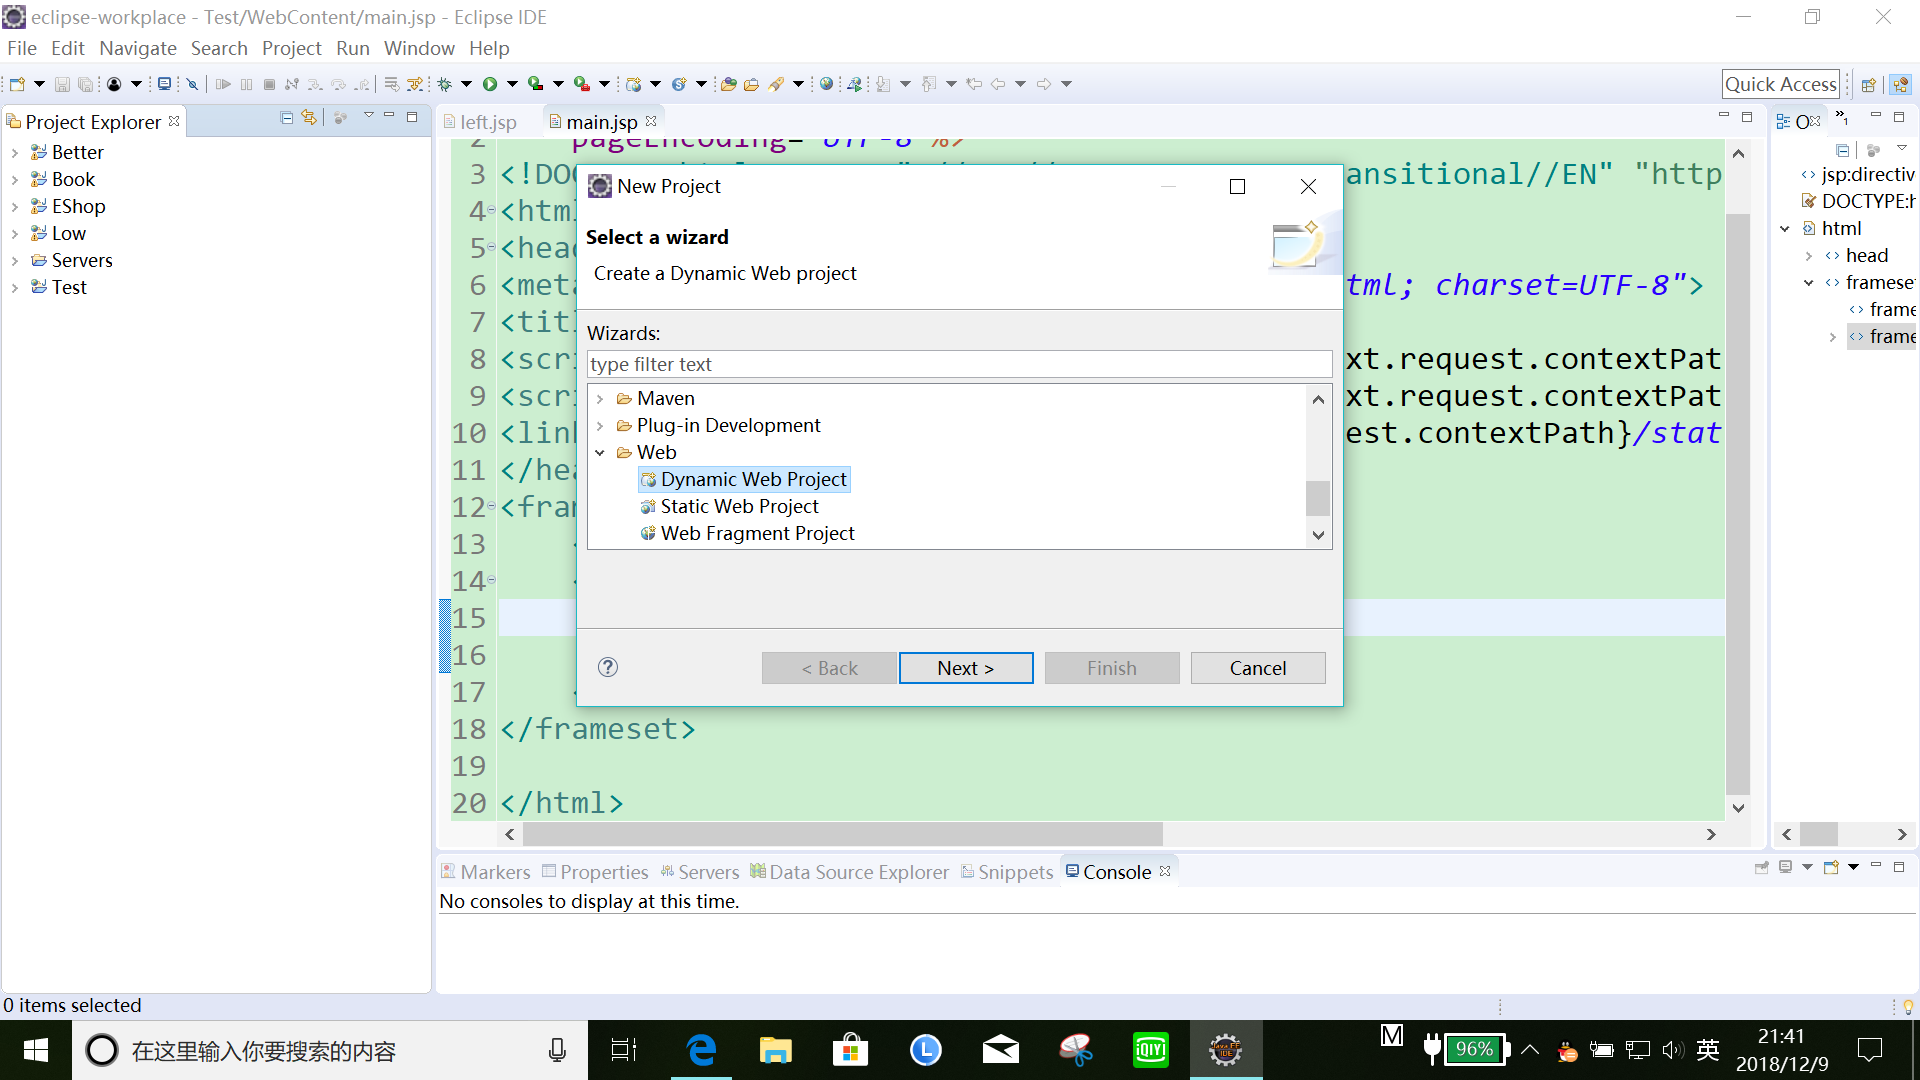The width and height of the screenshot is (1920, 1080).
Task: Expand the Maven wizard category
Action: click(x=600, y=399)
